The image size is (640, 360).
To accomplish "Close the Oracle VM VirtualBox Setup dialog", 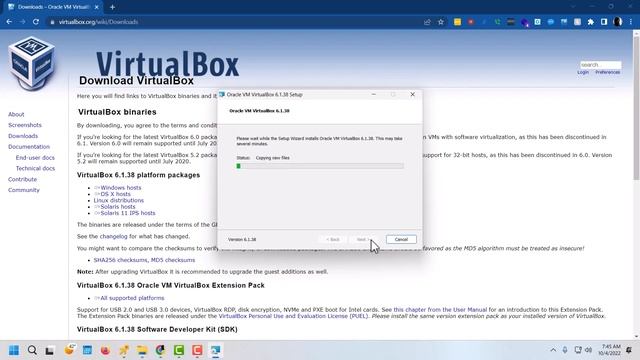I will pos(413,94).
